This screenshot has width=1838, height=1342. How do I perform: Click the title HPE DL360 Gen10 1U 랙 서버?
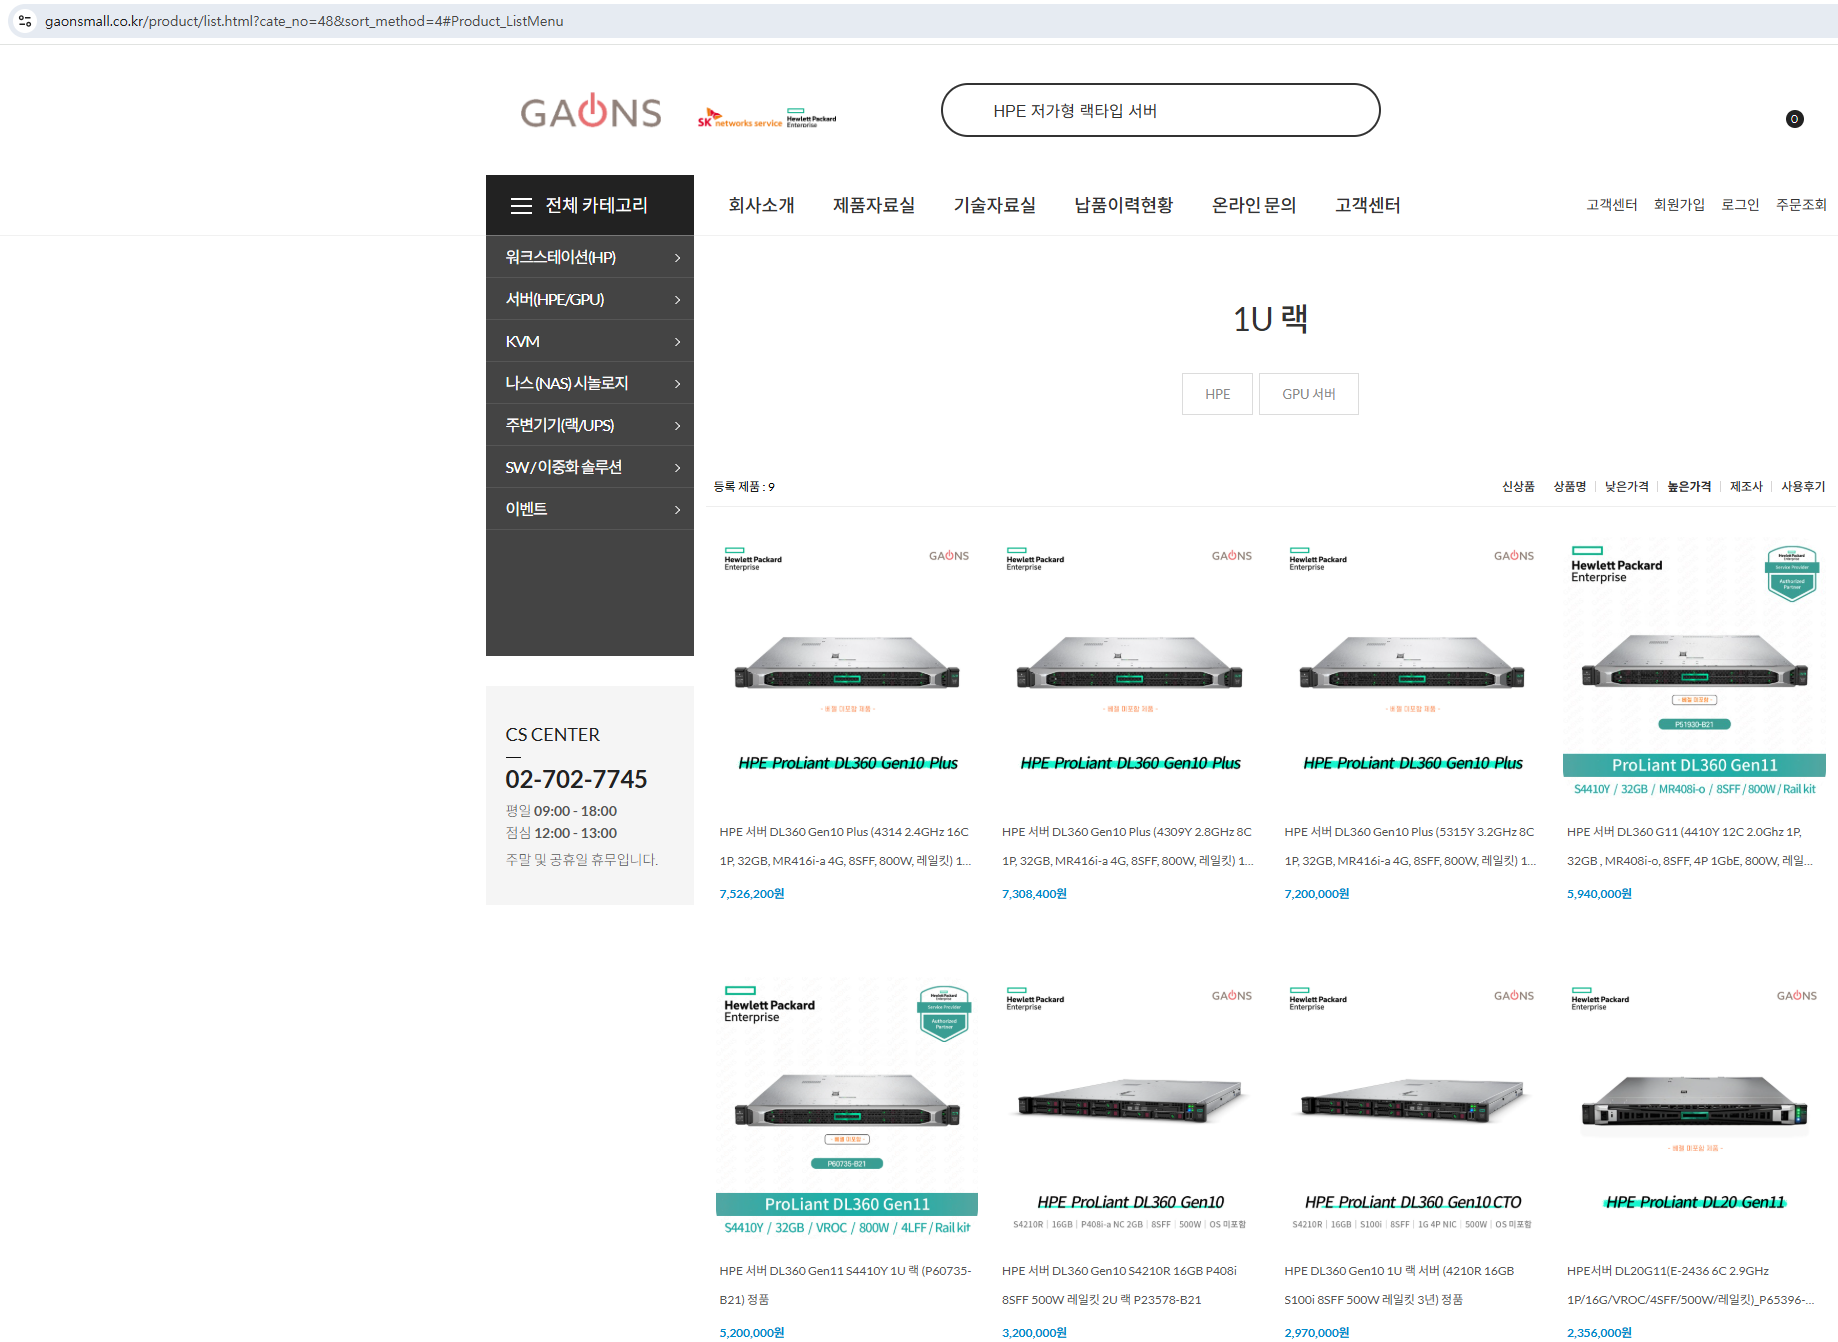(x=1400, y=1285)
